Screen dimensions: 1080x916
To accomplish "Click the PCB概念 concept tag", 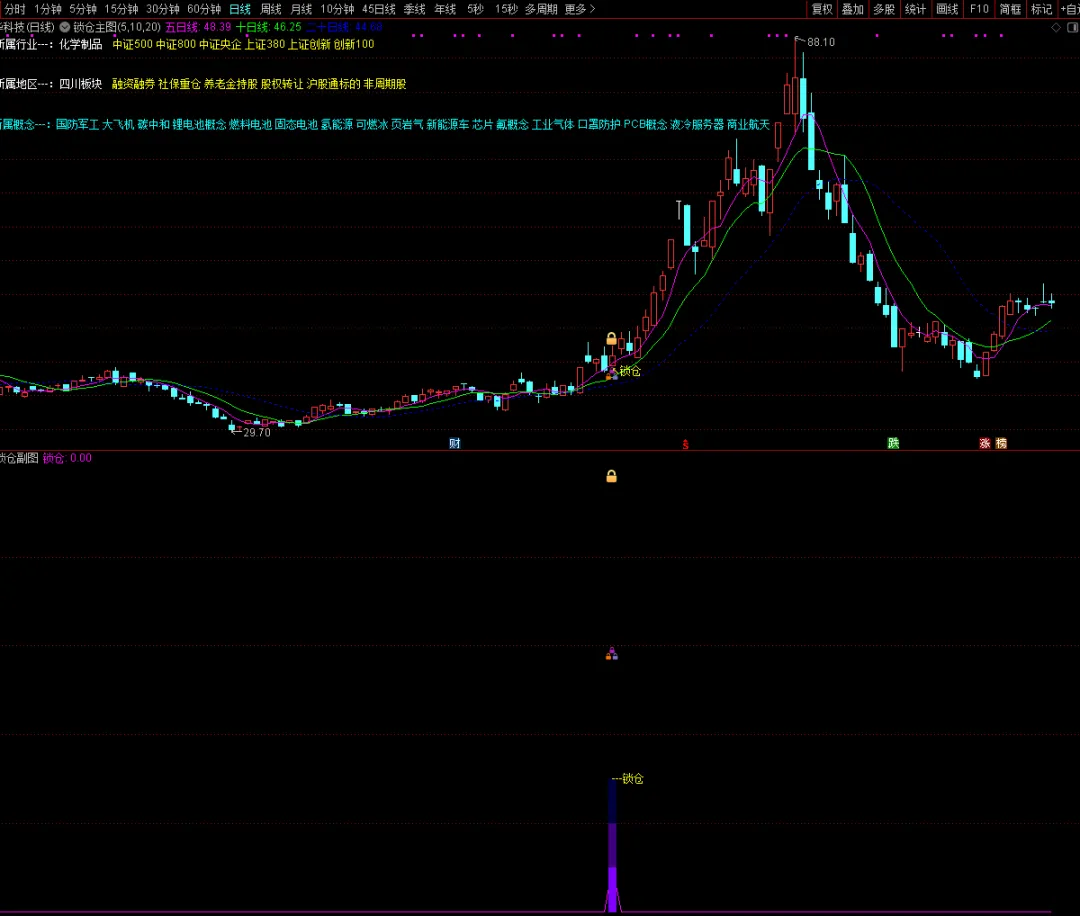I will click(645, 125).
